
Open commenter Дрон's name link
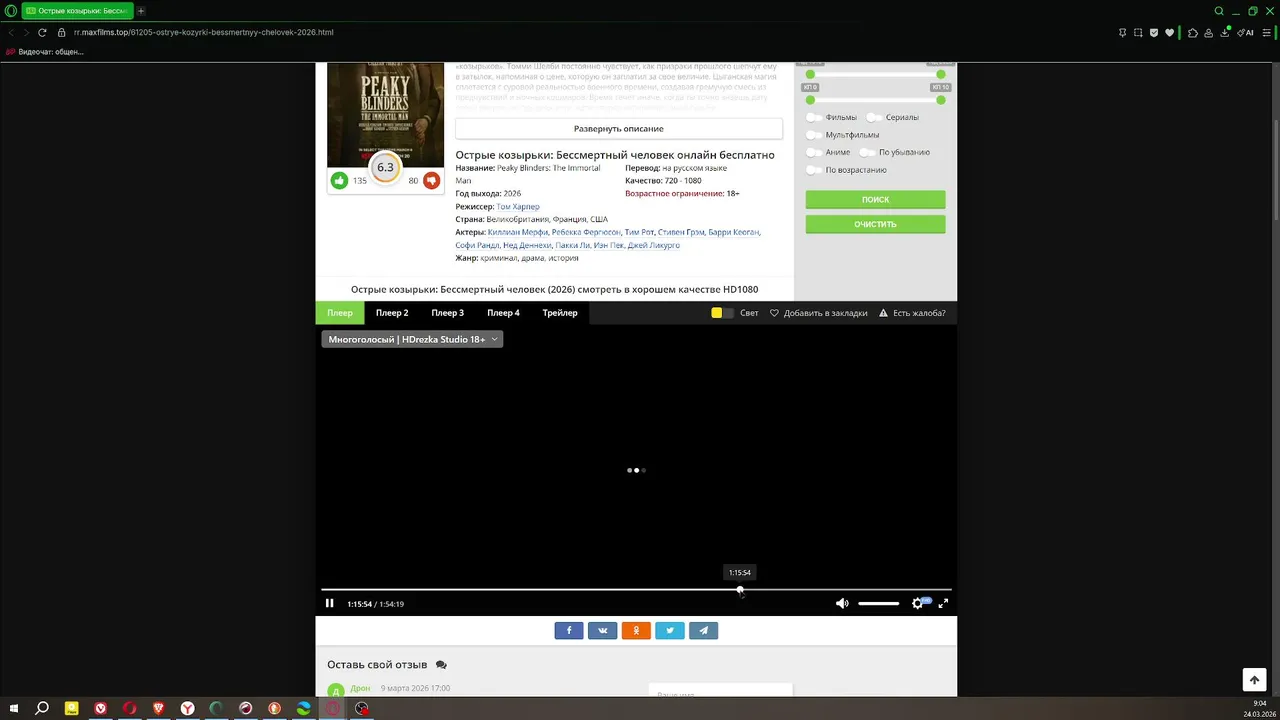pos(360,688)
